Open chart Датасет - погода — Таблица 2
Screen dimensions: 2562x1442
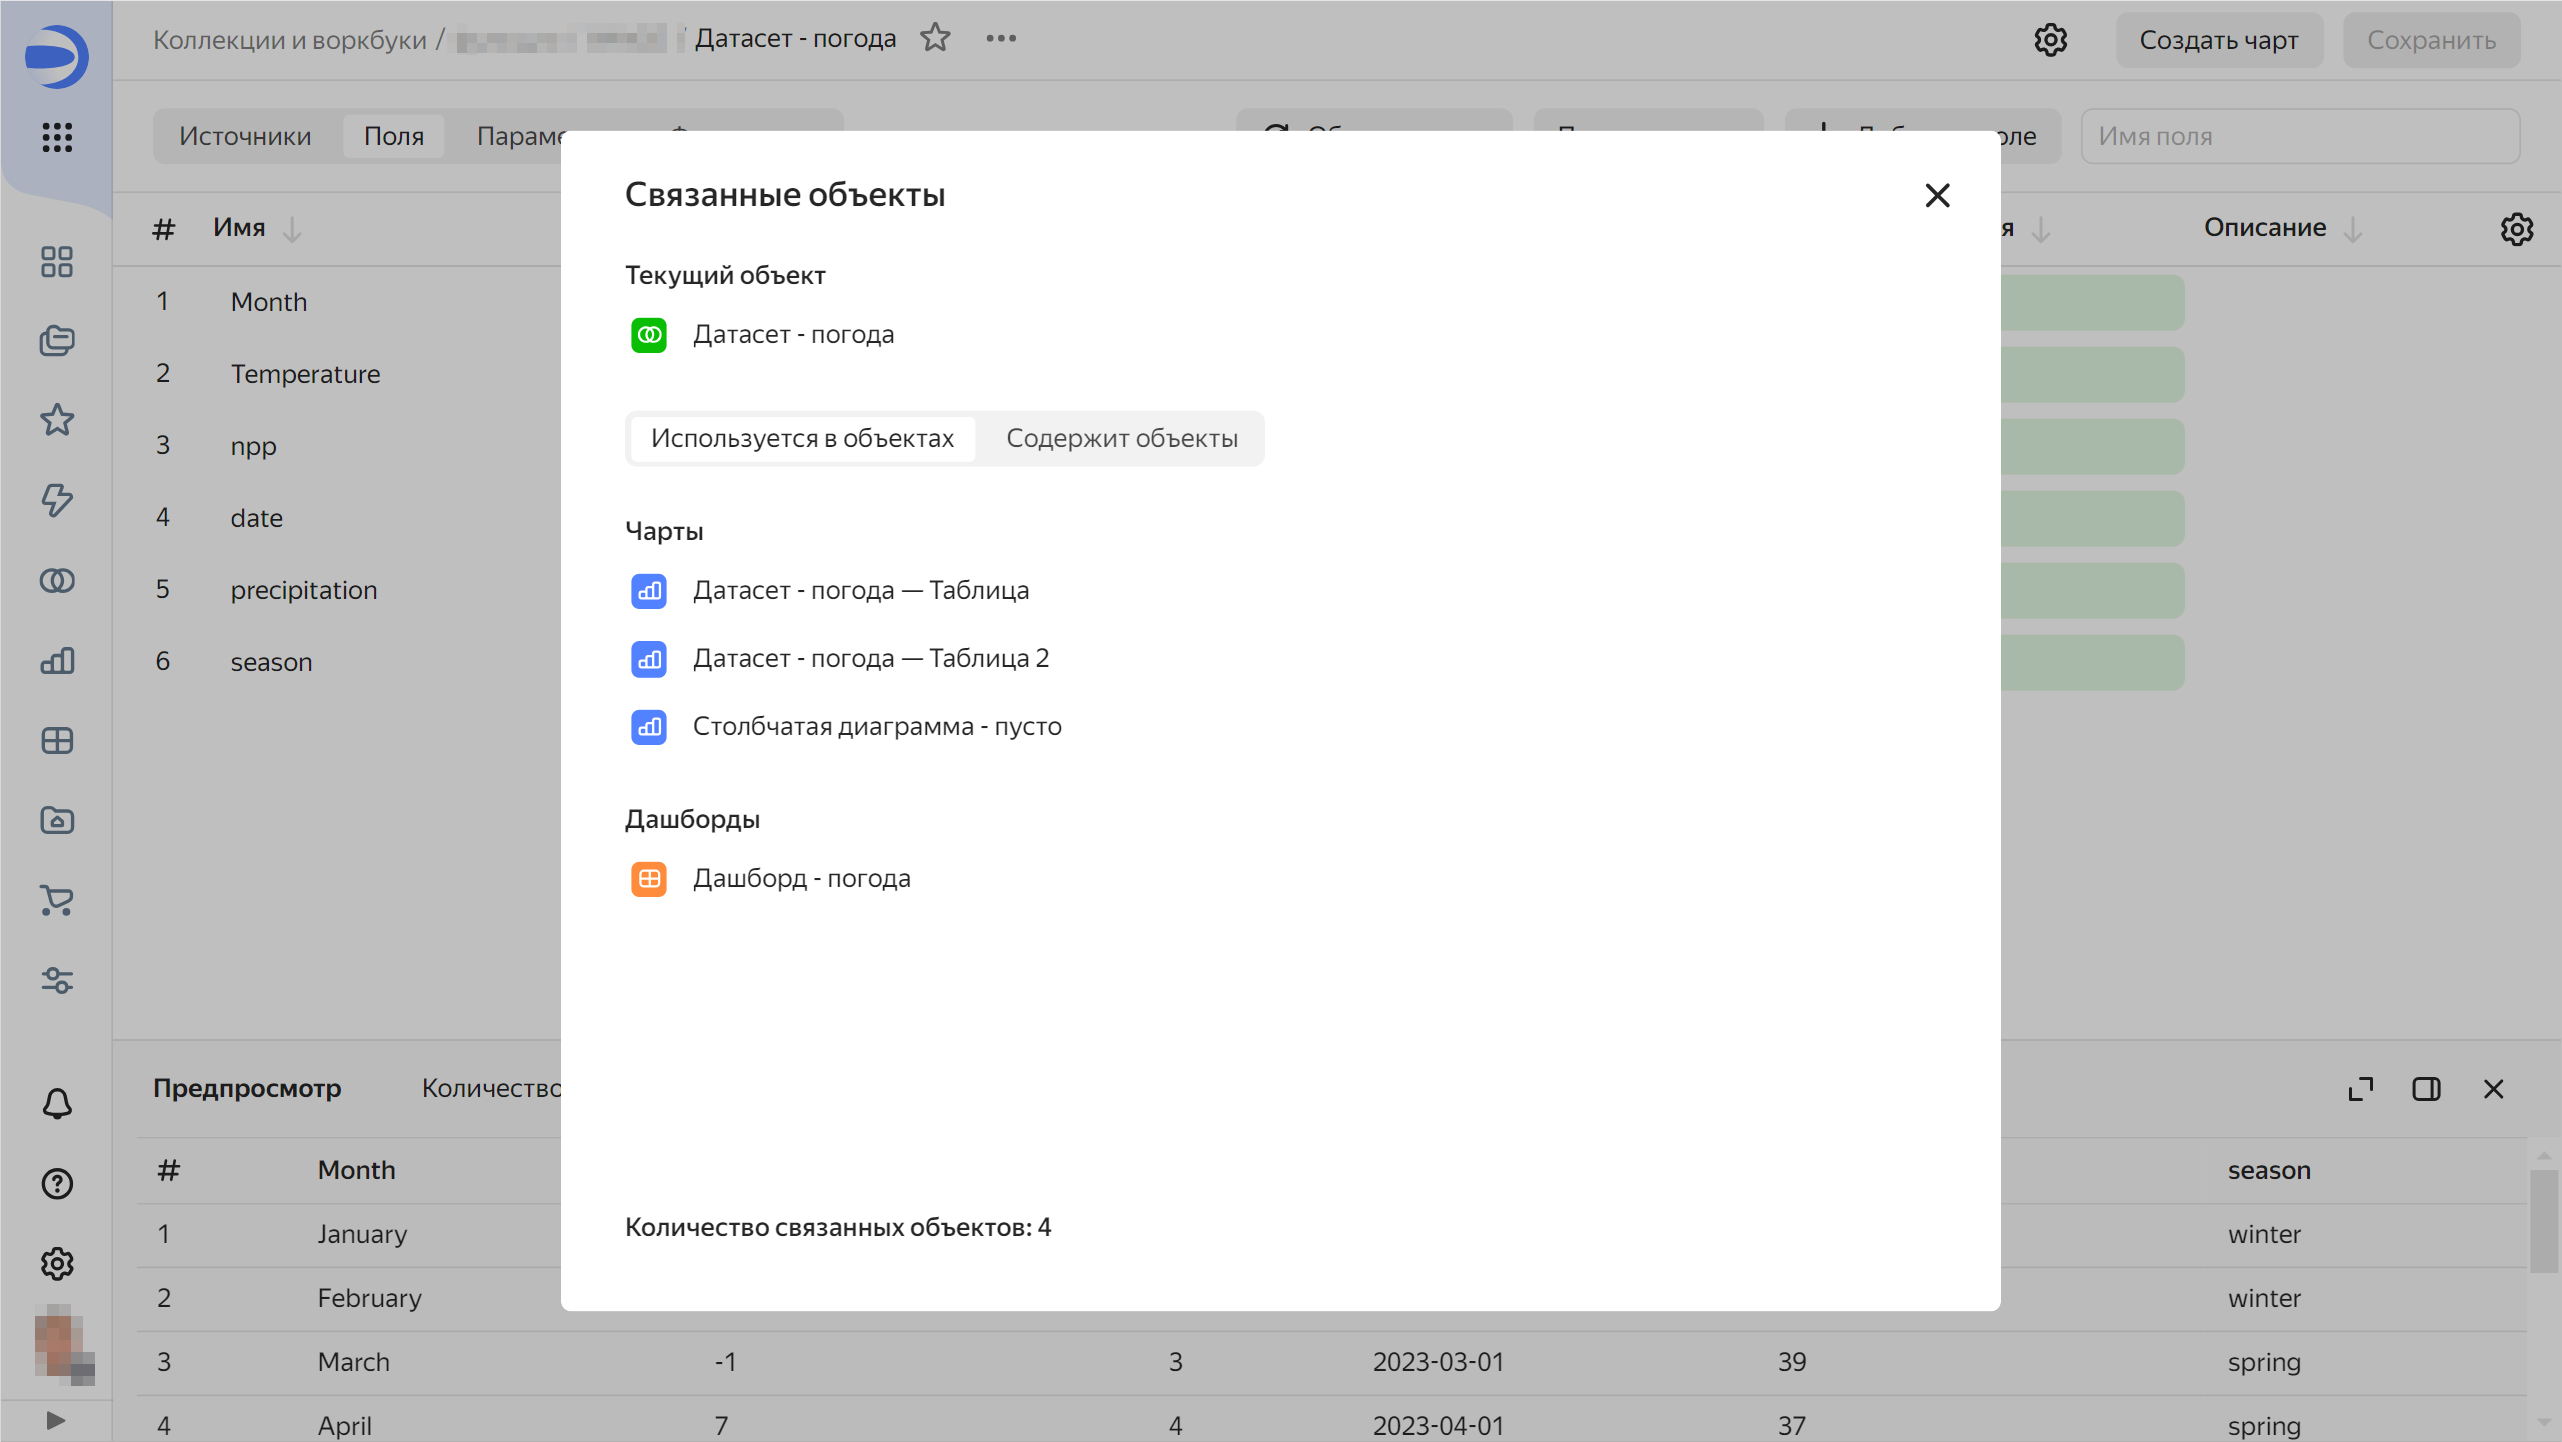[870, 658]
